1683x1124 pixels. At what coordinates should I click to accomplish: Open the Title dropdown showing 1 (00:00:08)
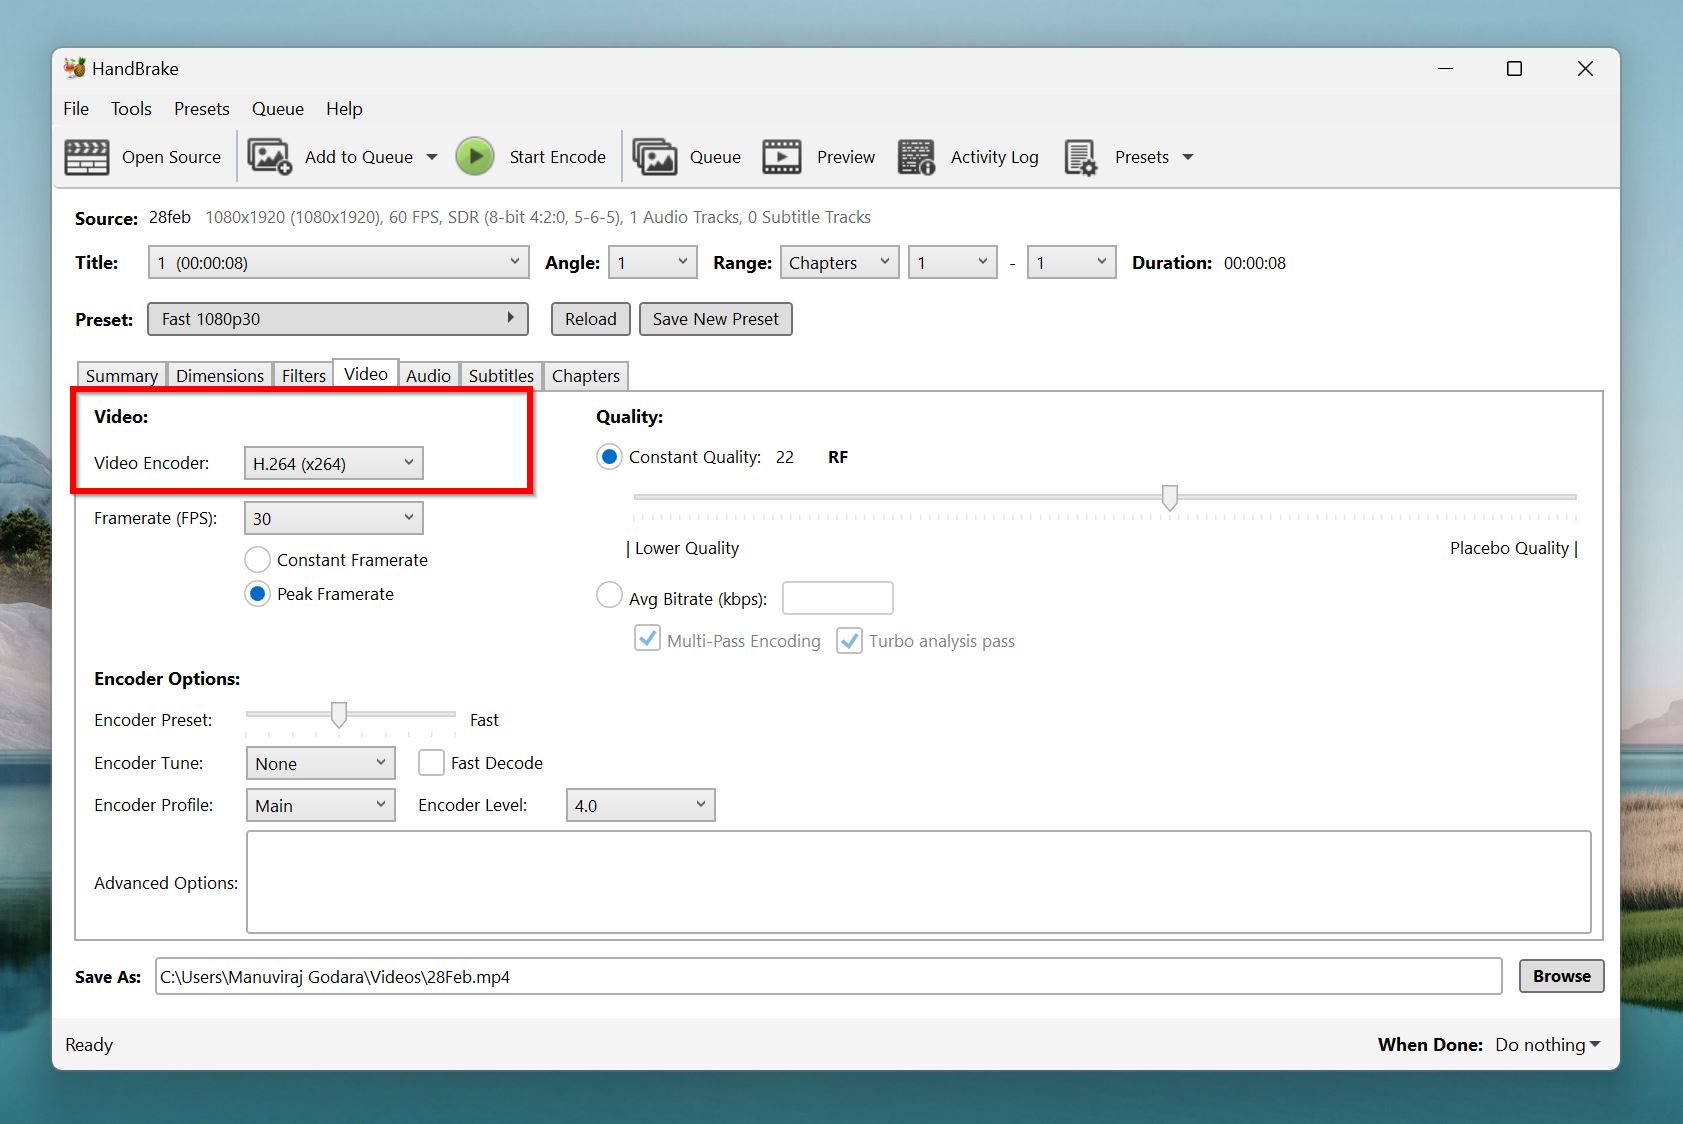(338, 262)
